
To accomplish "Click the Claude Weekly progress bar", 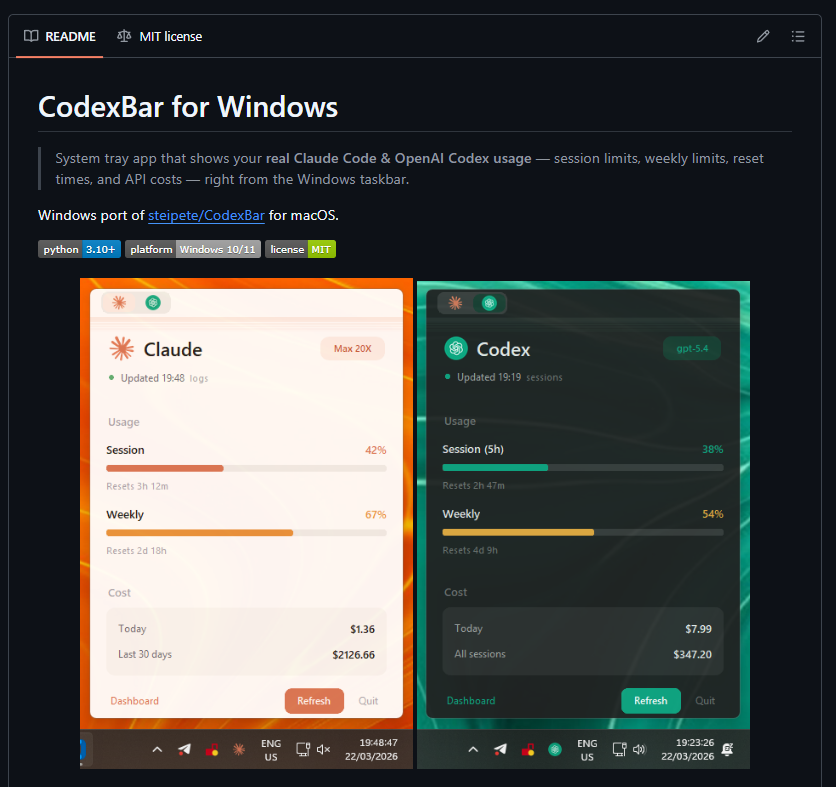I will click(246, 533).
